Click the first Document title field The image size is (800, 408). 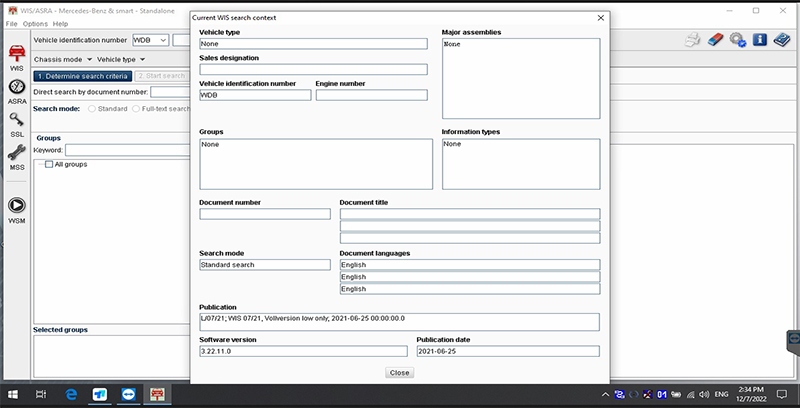[470, 214]
